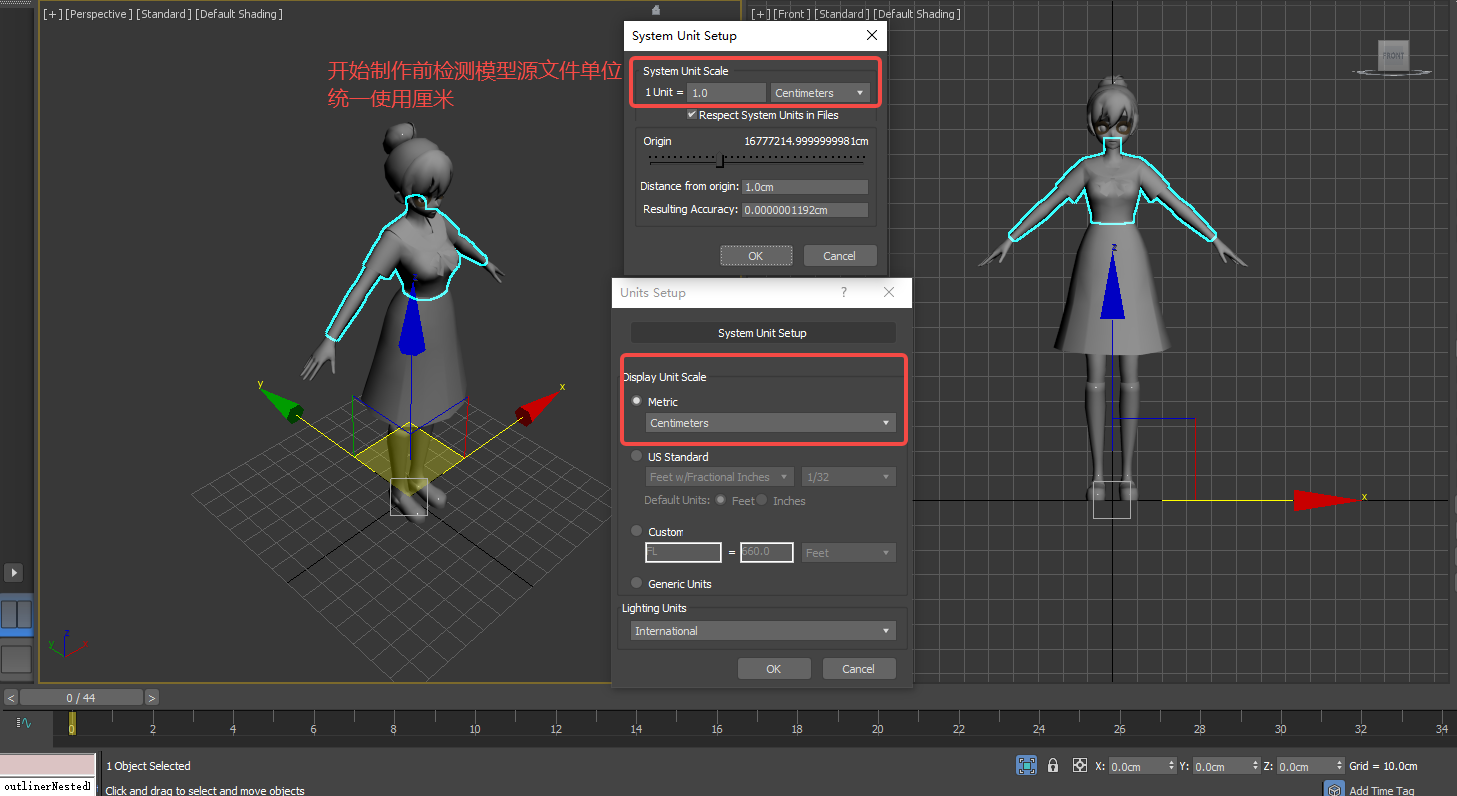Screen dimensions: 1457x796
Task: Click OK in Units Setup dialog
Action: (x=774, y=669)
